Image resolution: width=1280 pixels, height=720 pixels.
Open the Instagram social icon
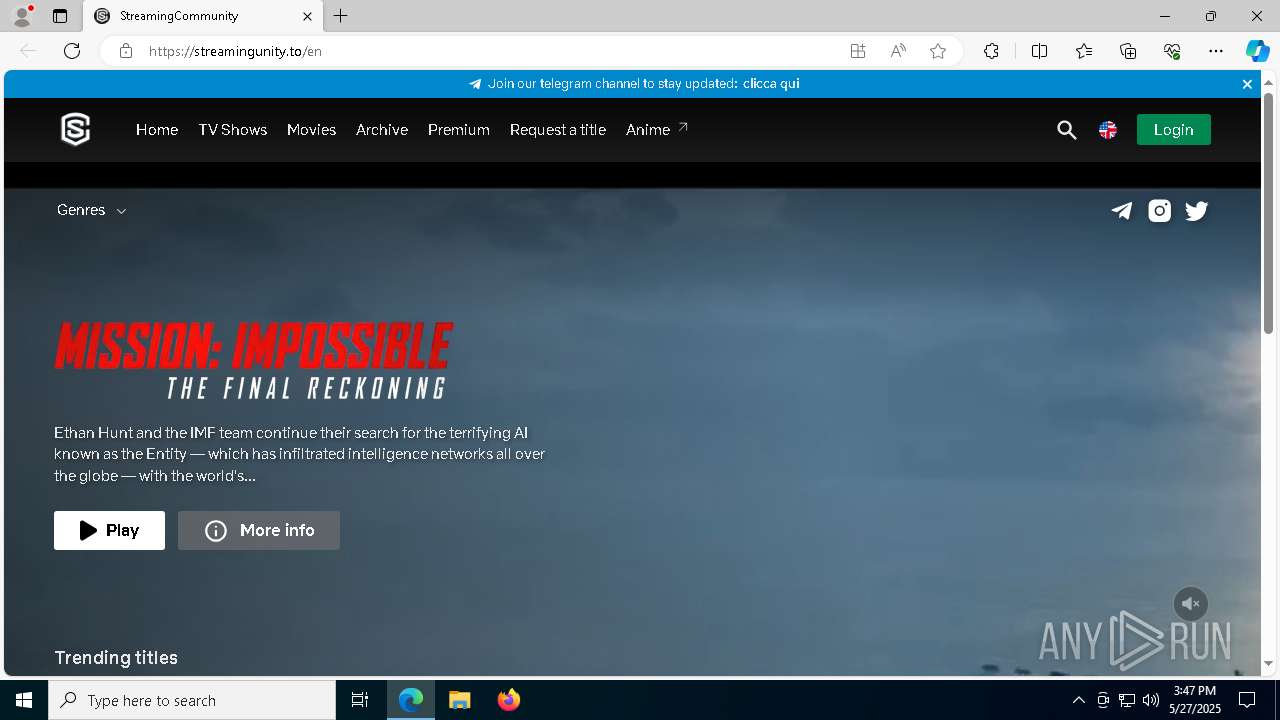tap(1159, 210)
